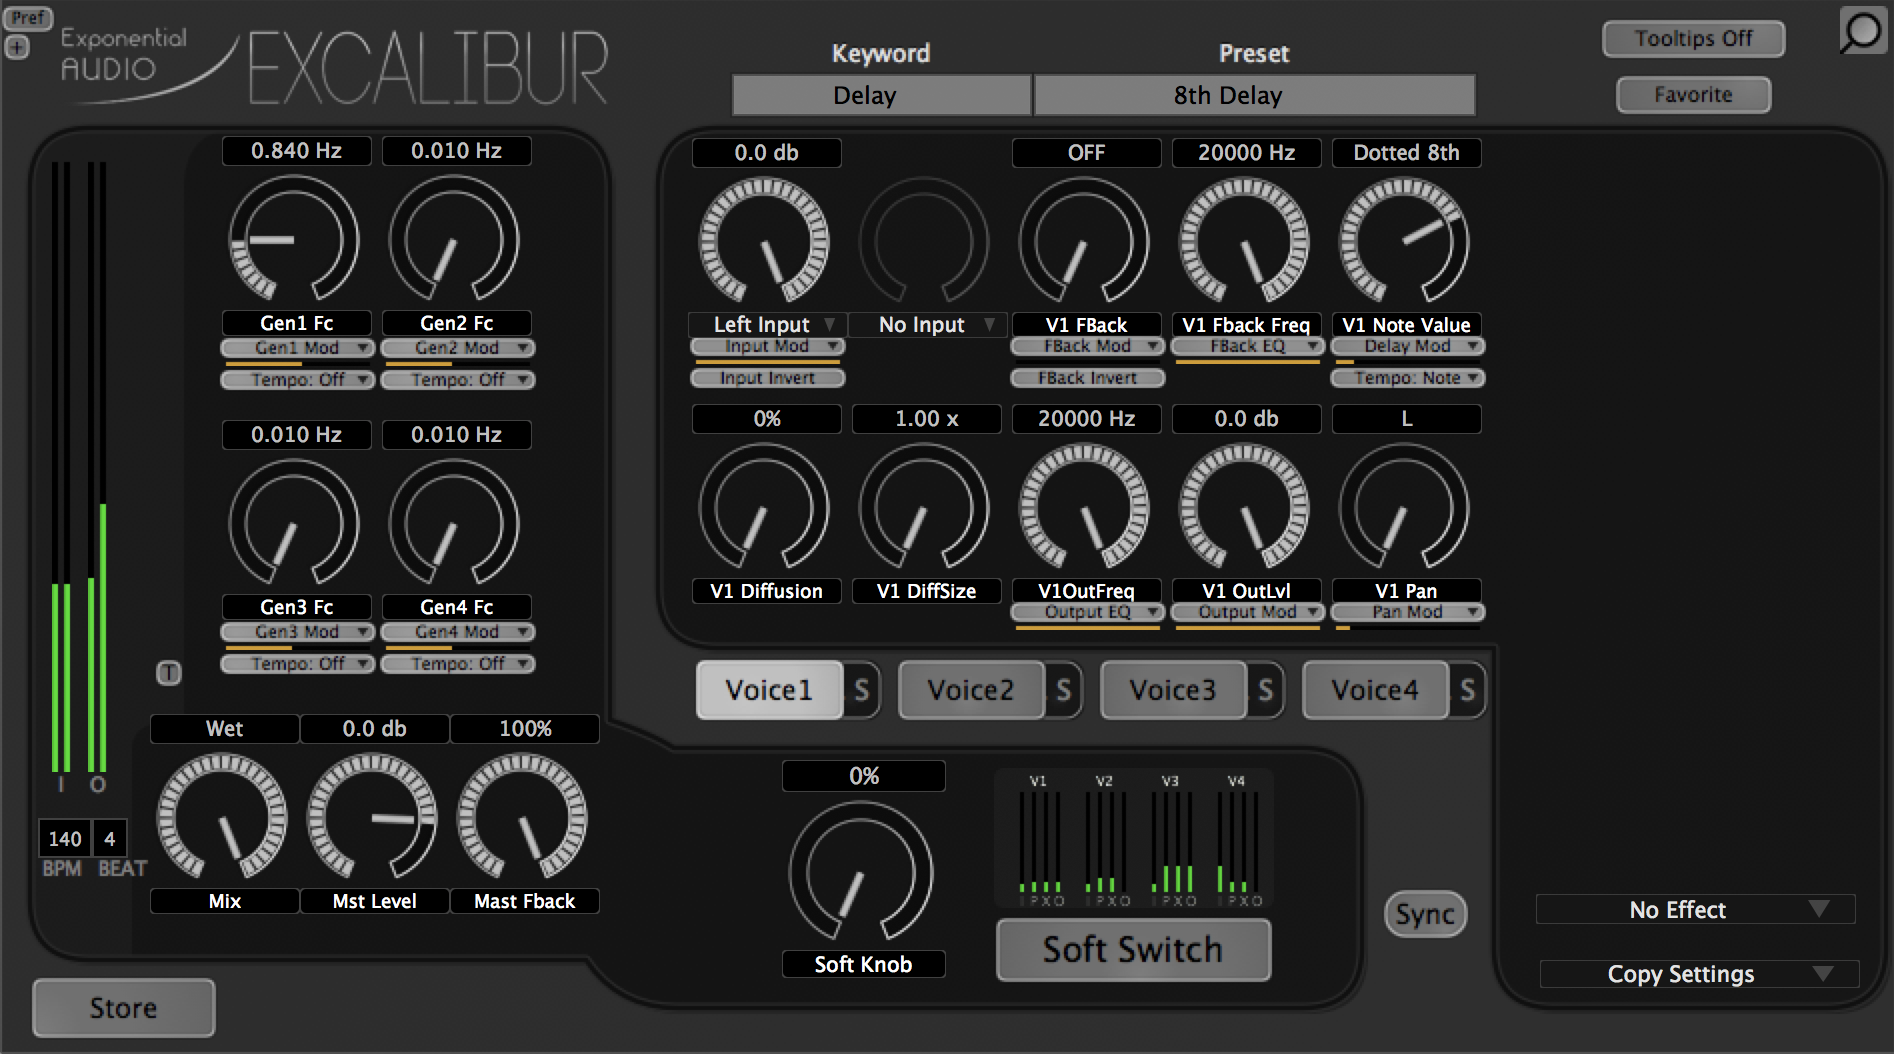Open Gen1 Mod dropdown
1894x1054 pixels.
(298, 348)
